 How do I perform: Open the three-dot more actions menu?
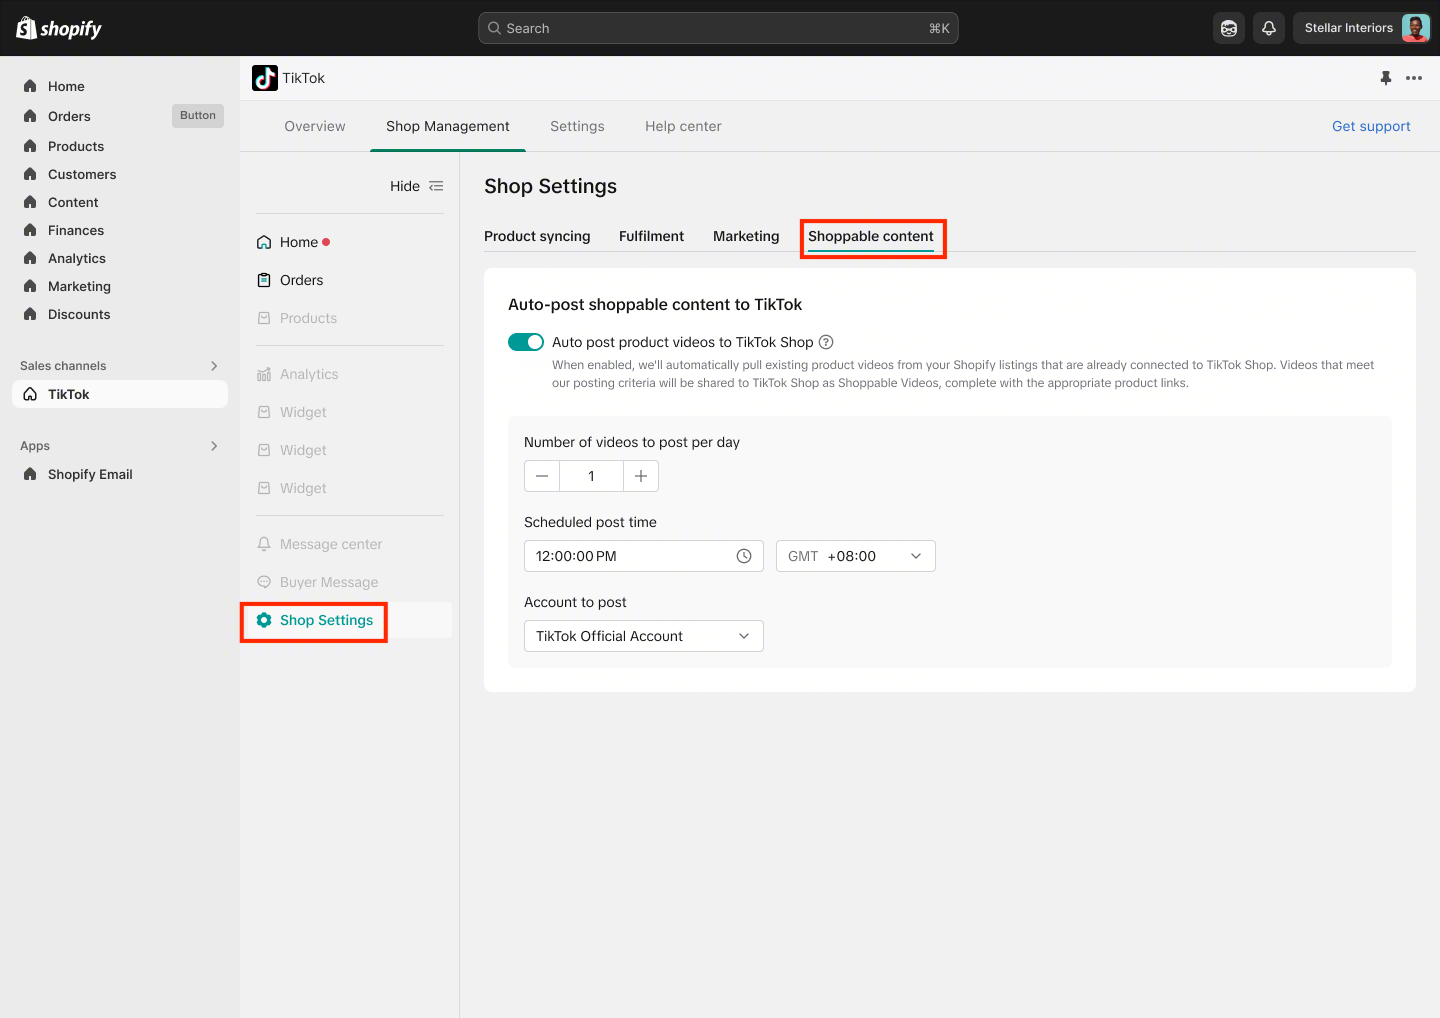1414,78
